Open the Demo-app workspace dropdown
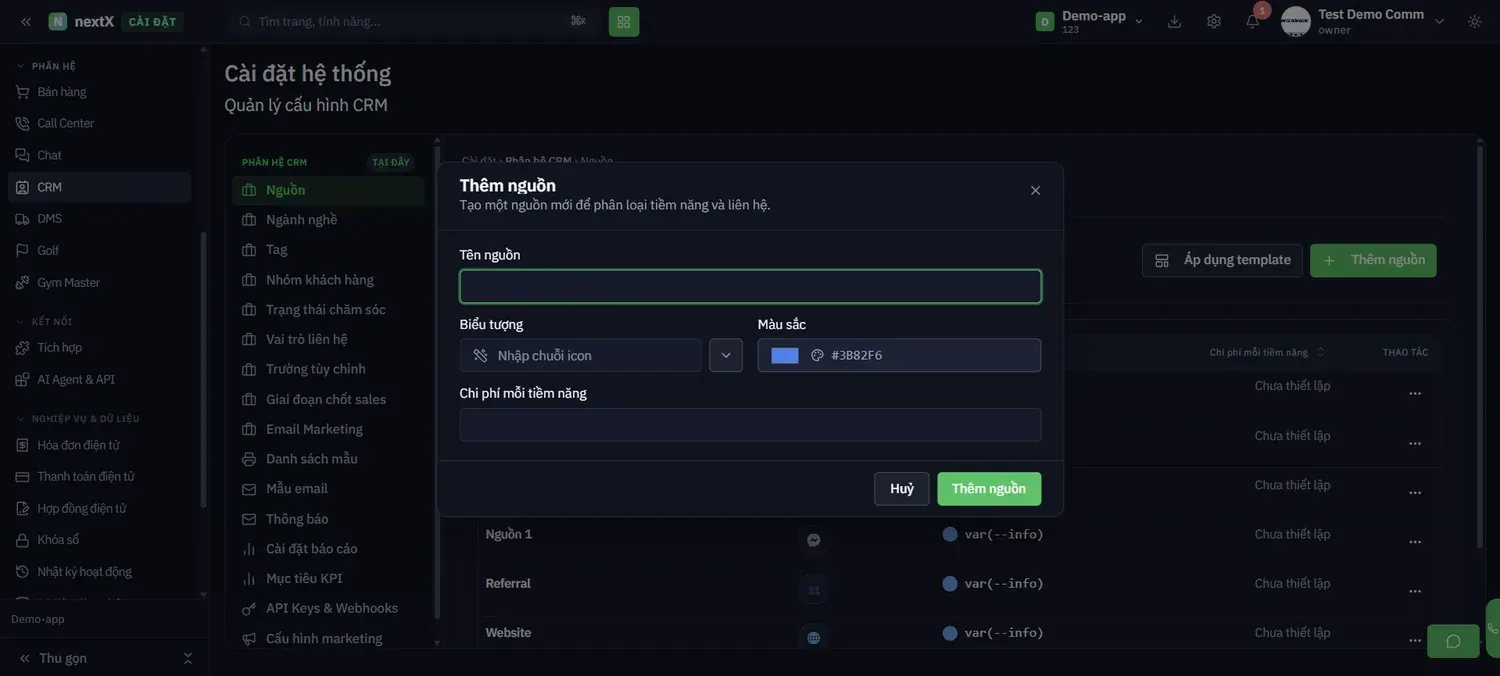The image size is (1500, 676). [x=1091, y=21]
